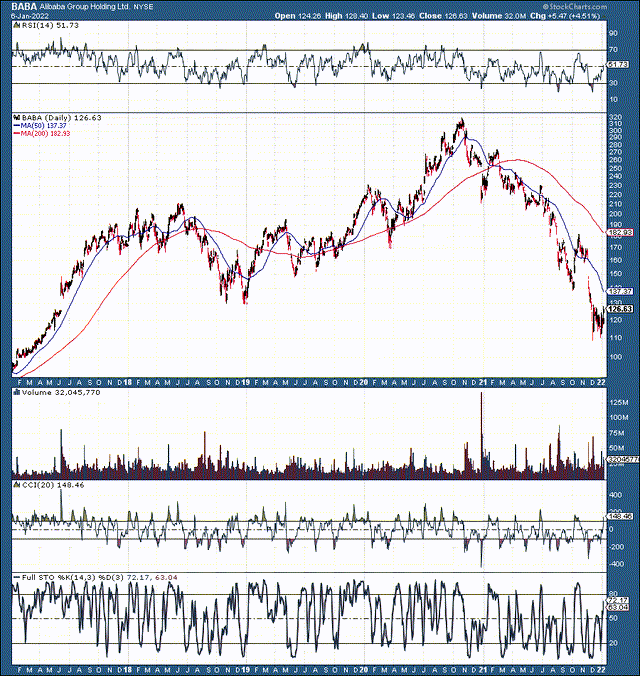
Task: Click the BABA ticker symbol in the header
Action: (x=24, y=6)
